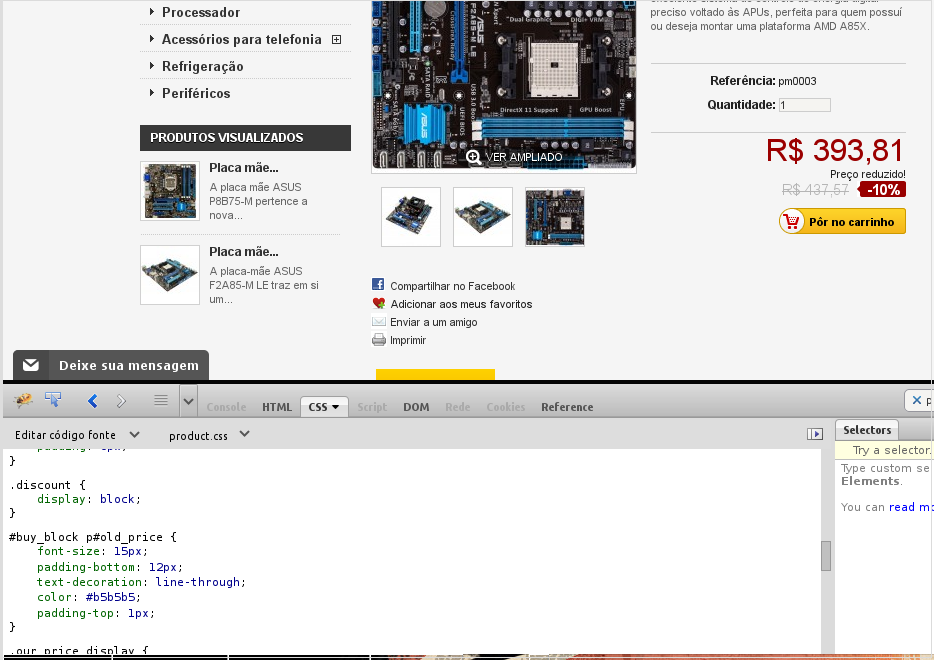The image size is (934, 660).
Task: Click the envelope icon for Enviar a um amigo
Action: point(379,322)
